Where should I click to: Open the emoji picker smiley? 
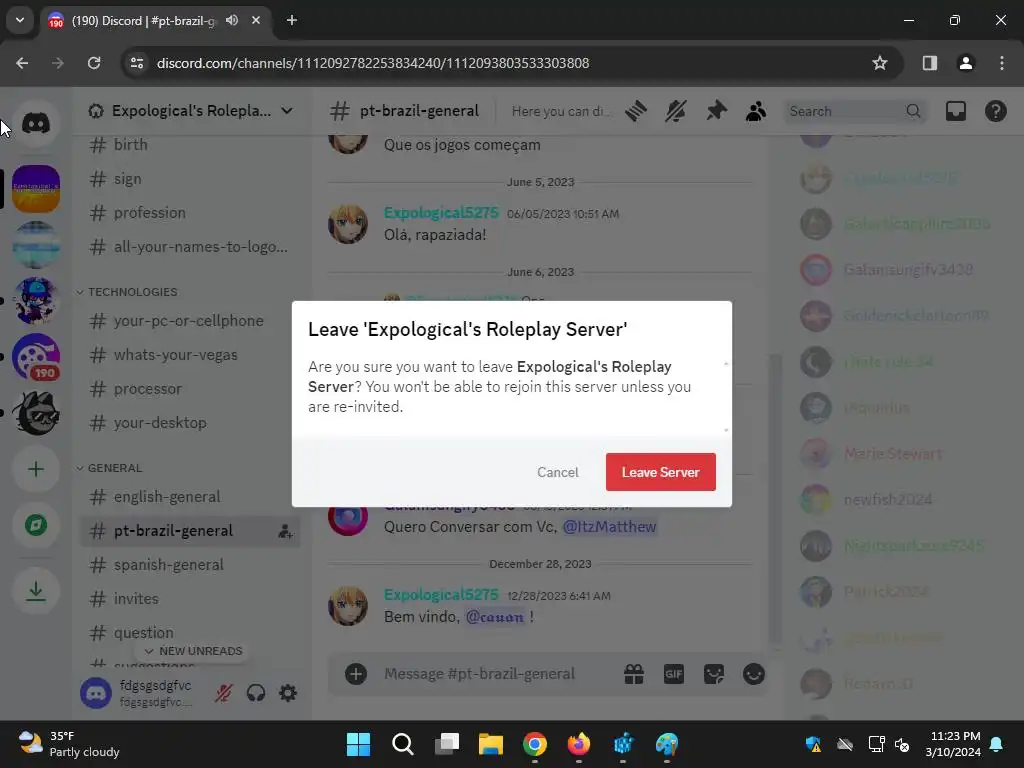[754, 674]
